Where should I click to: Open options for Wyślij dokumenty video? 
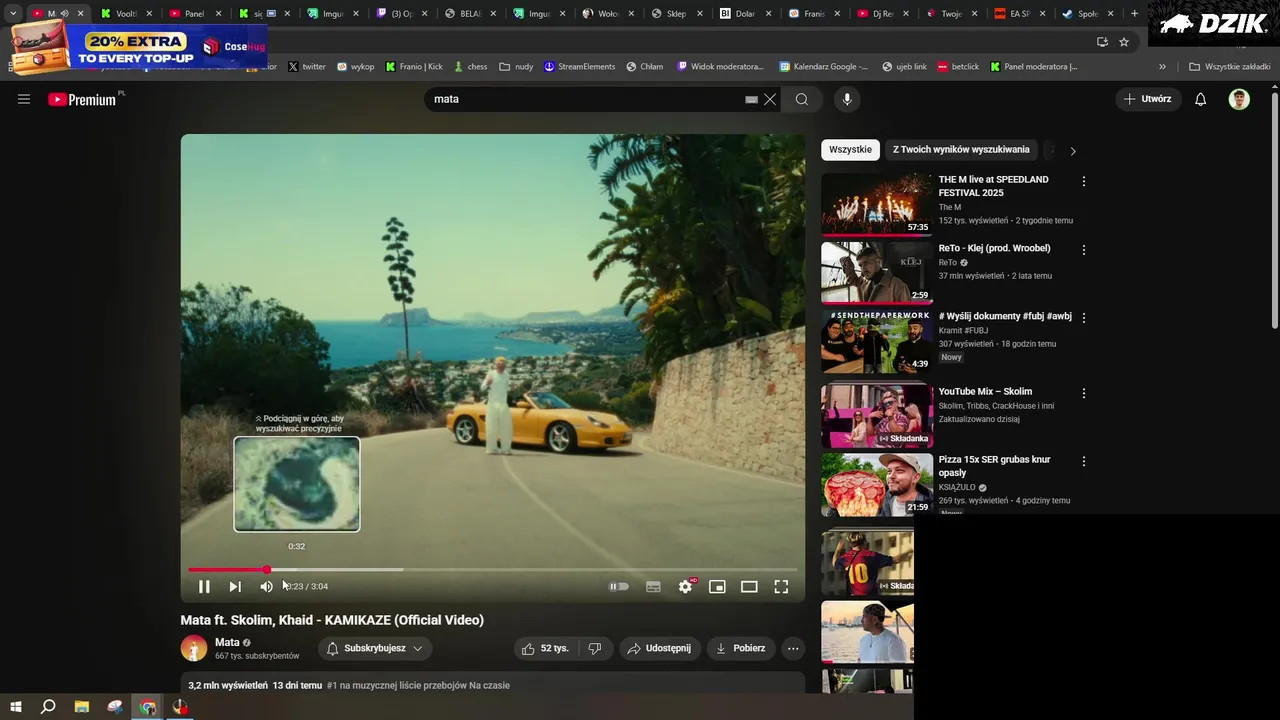1083,318
